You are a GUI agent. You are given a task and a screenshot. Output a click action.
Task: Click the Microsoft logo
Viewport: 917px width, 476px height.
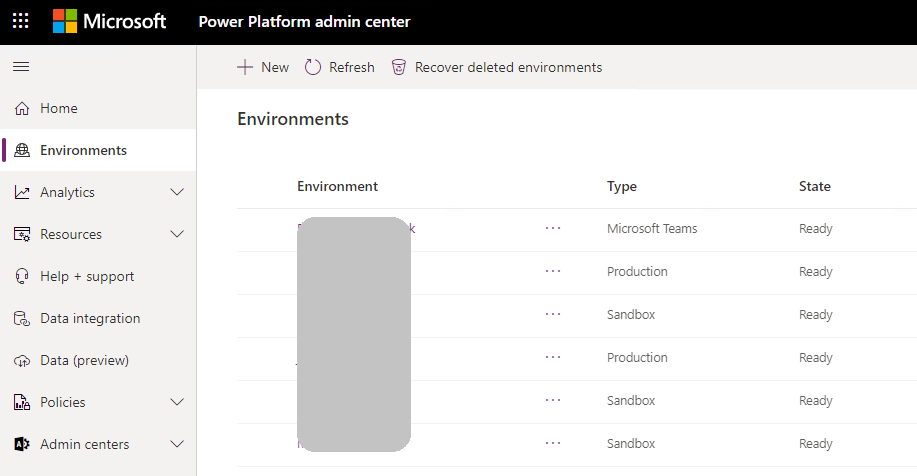click(109, 22)
